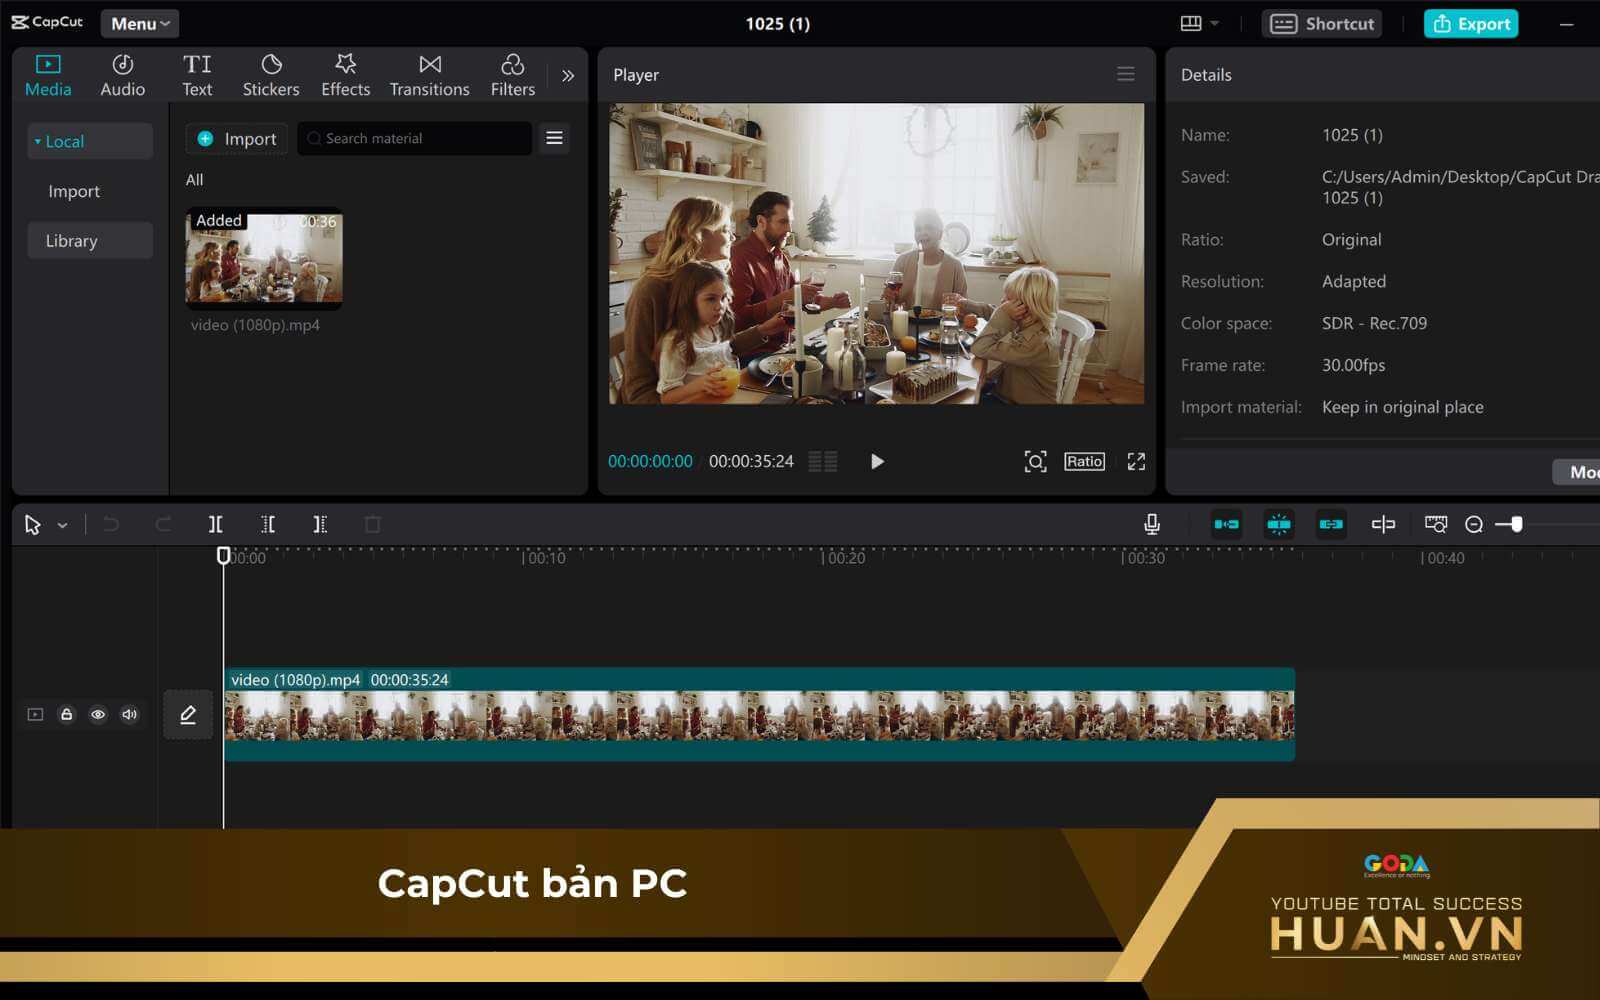
Task: Click the track cover edit pencil icon
Action: [188, 714]
